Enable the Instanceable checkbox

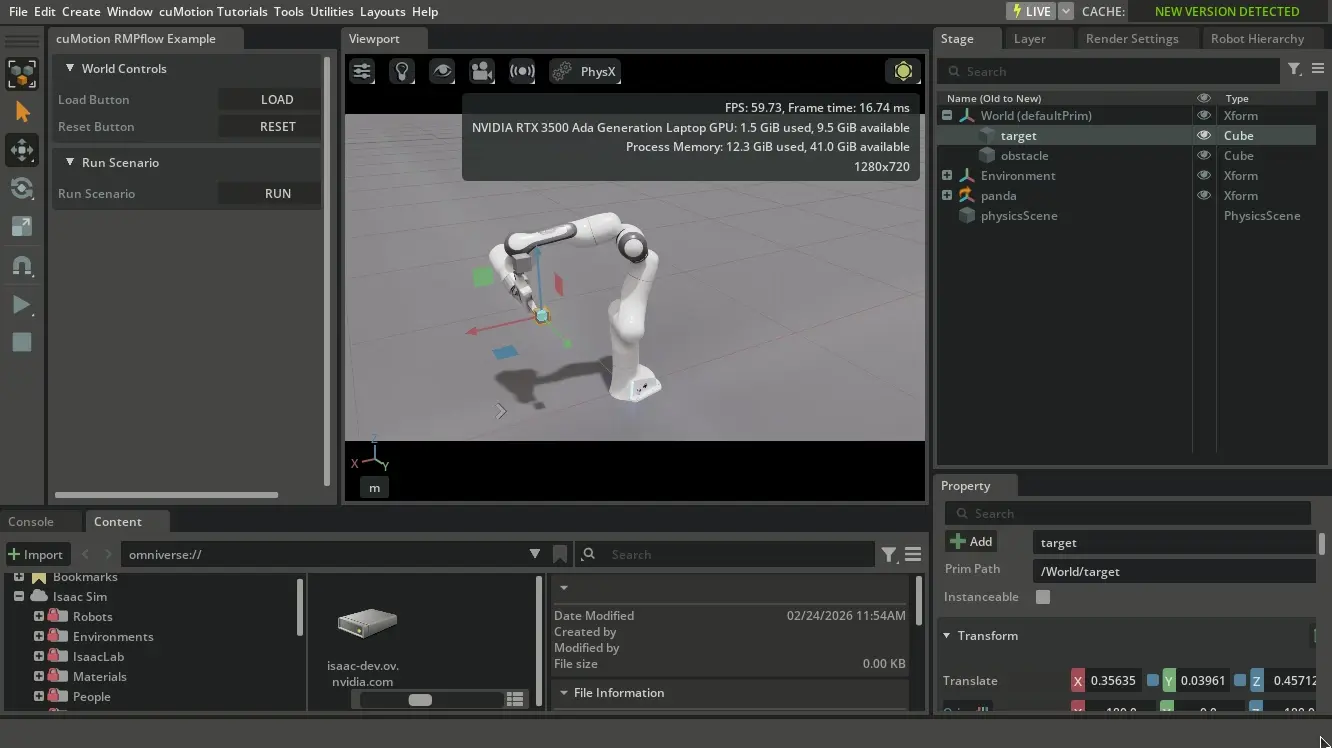tap(1043, 597)
